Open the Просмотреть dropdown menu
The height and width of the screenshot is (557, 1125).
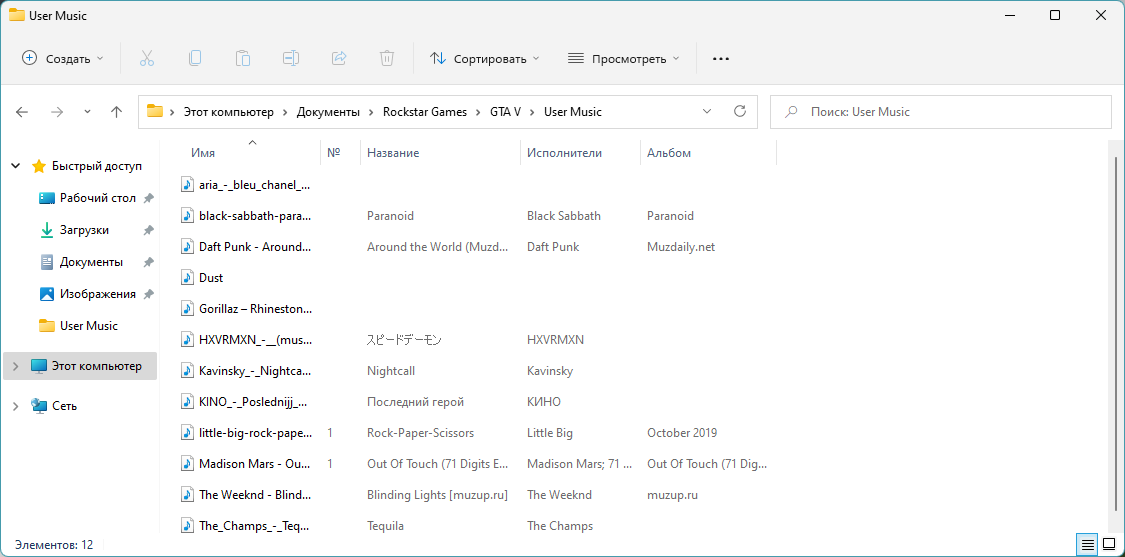(623, 59)
